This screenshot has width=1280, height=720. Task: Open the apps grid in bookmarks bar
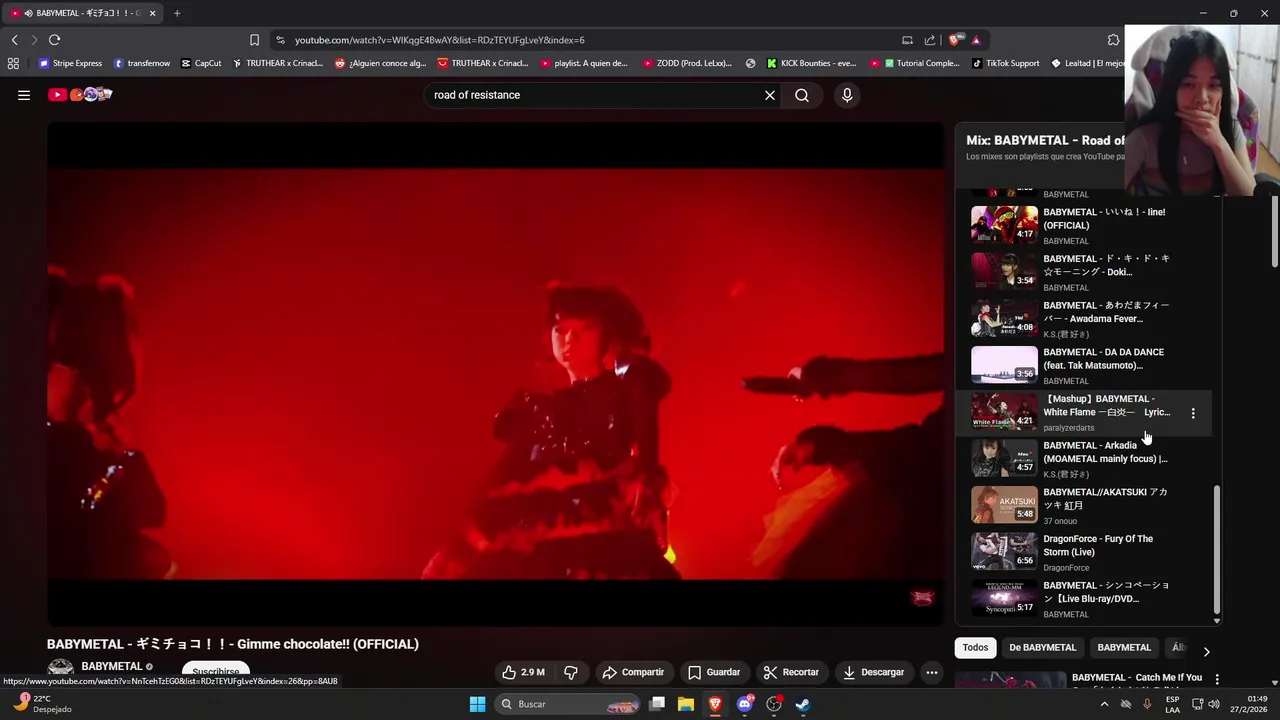[x=13, y=63]
